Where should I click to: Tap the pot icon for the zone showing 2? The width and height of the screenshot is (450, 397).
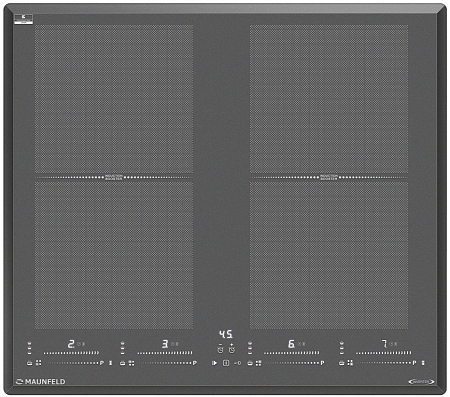point(29,363)
